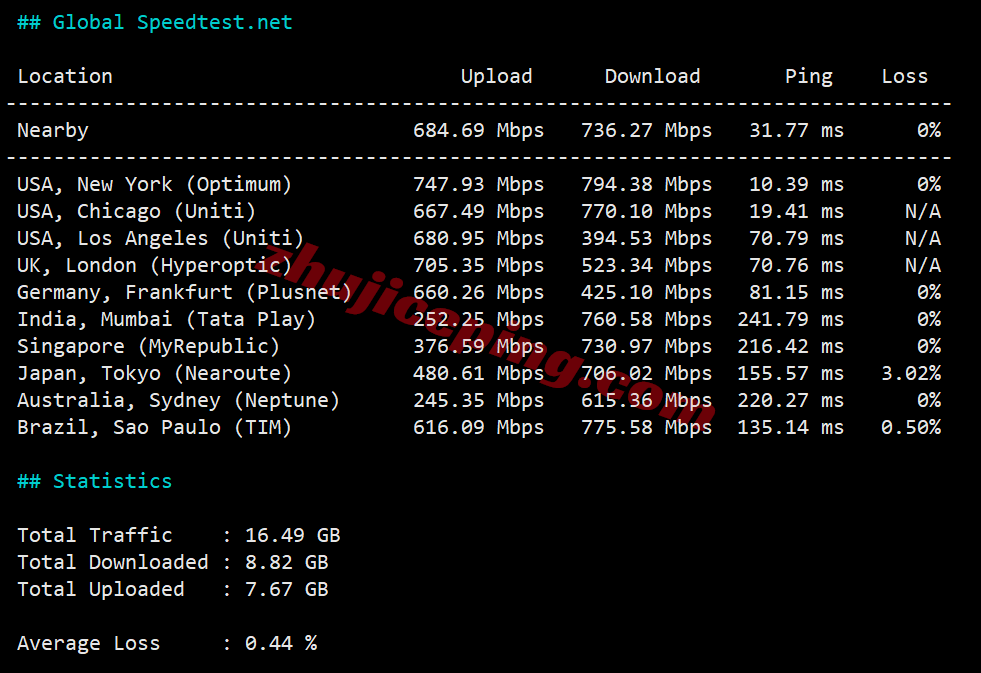
Task: Select downloaded value '8.82 GB'
Action: pos(287,562)
